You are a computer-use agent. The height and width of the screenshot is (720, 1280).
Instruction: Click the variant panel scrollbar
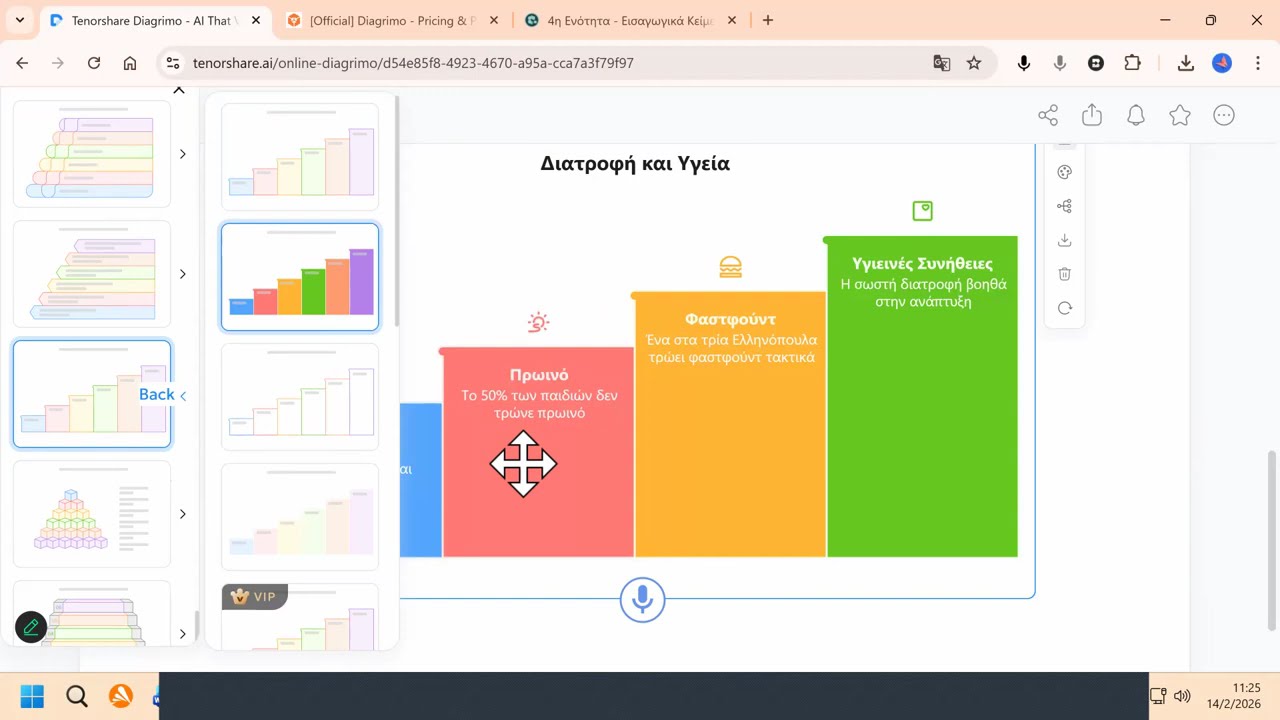tap(397, 210)
